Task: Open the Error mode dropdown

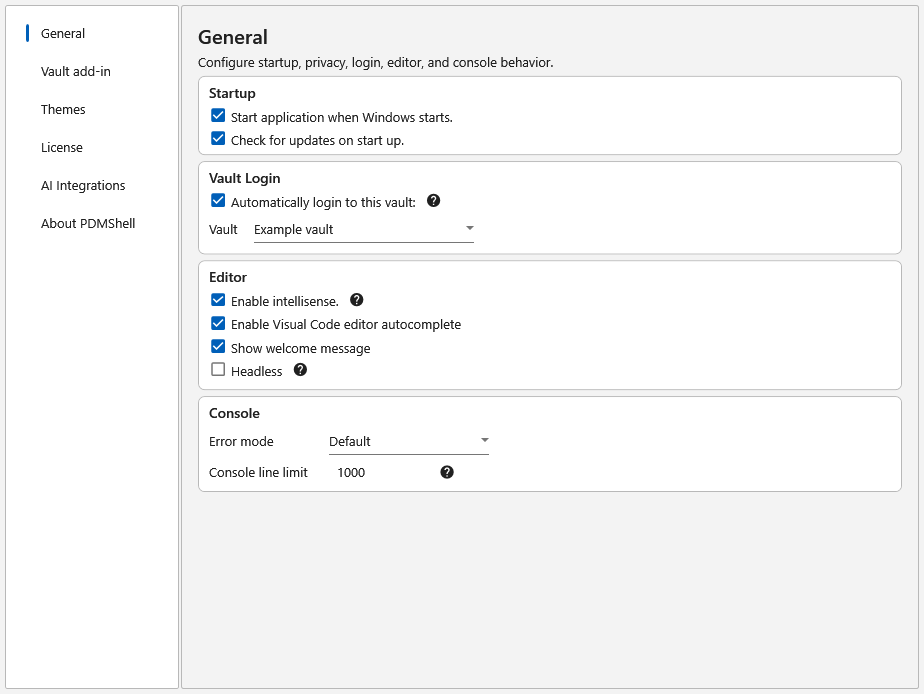Action: click(x=409, y=442)
